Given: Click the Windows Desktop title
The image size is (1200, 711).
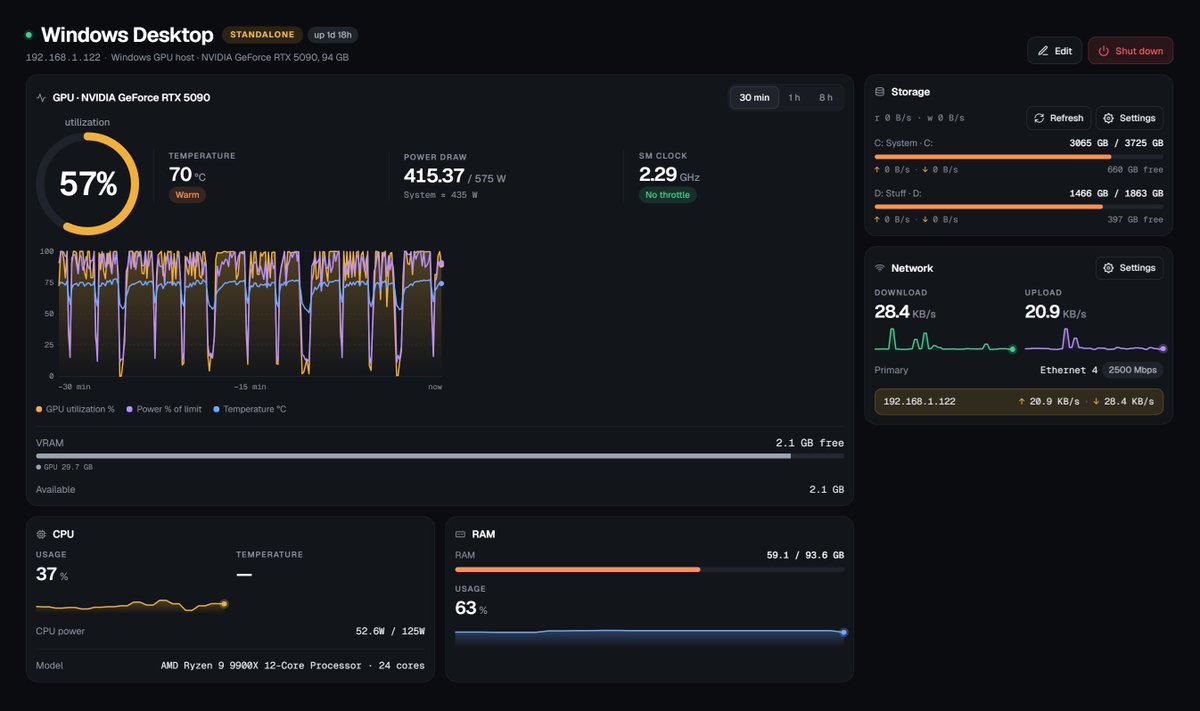Looking at the screenshot, I should pos(127,35).
